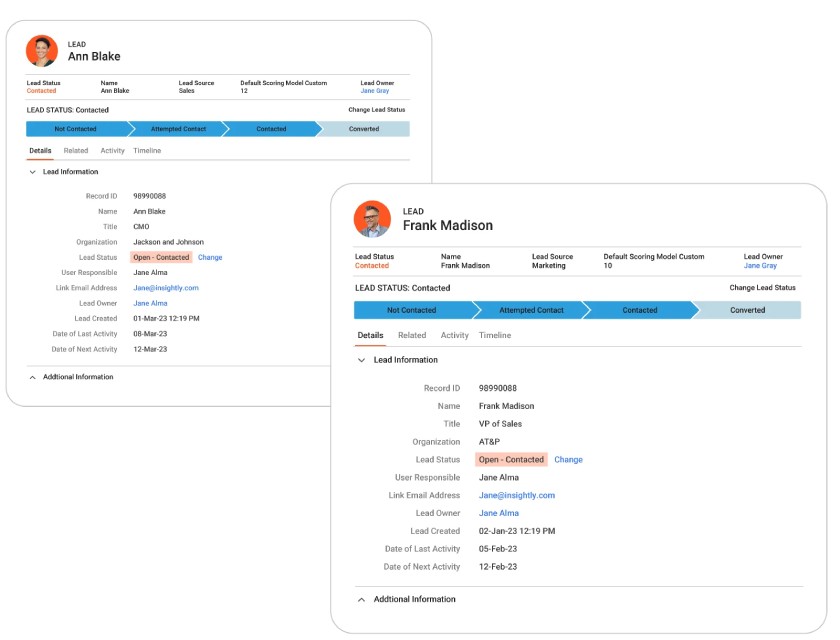This screenshot has width=840, height=640.
Task: Open Related tab in Ann Blake card
Action: tap(76, 150)
